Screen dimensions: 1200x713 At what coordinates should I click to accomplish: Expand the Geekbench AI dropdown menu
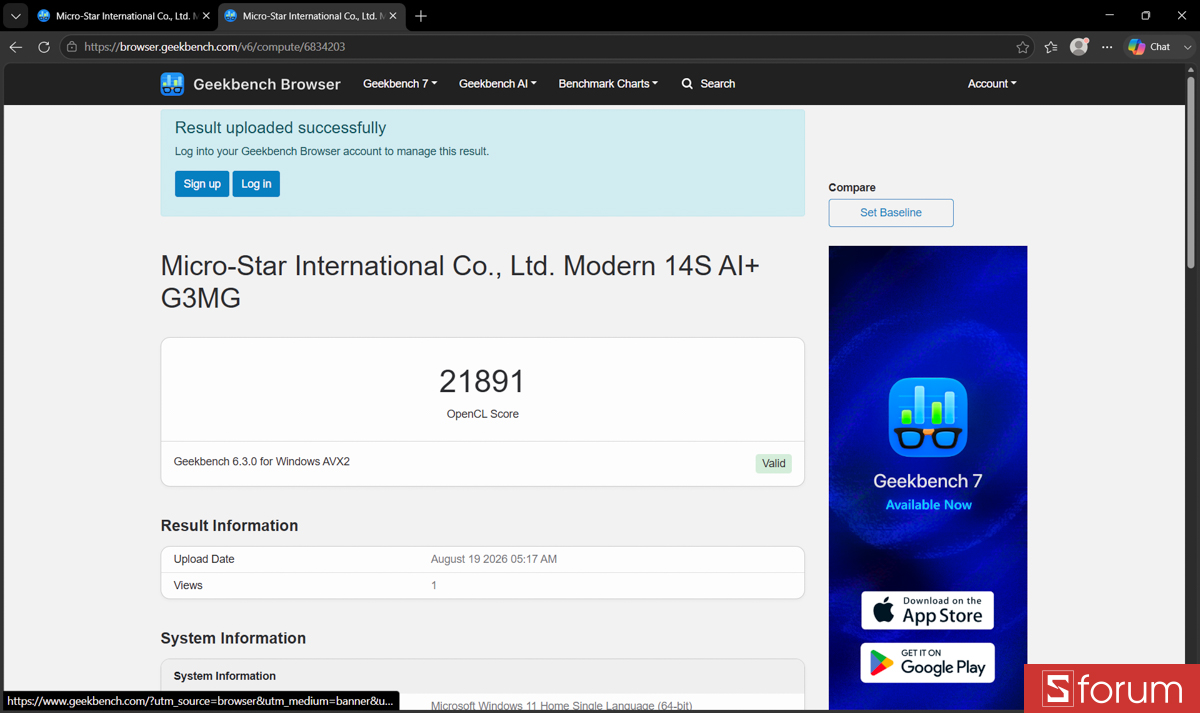pyautogui.click(x=498, y=84)
